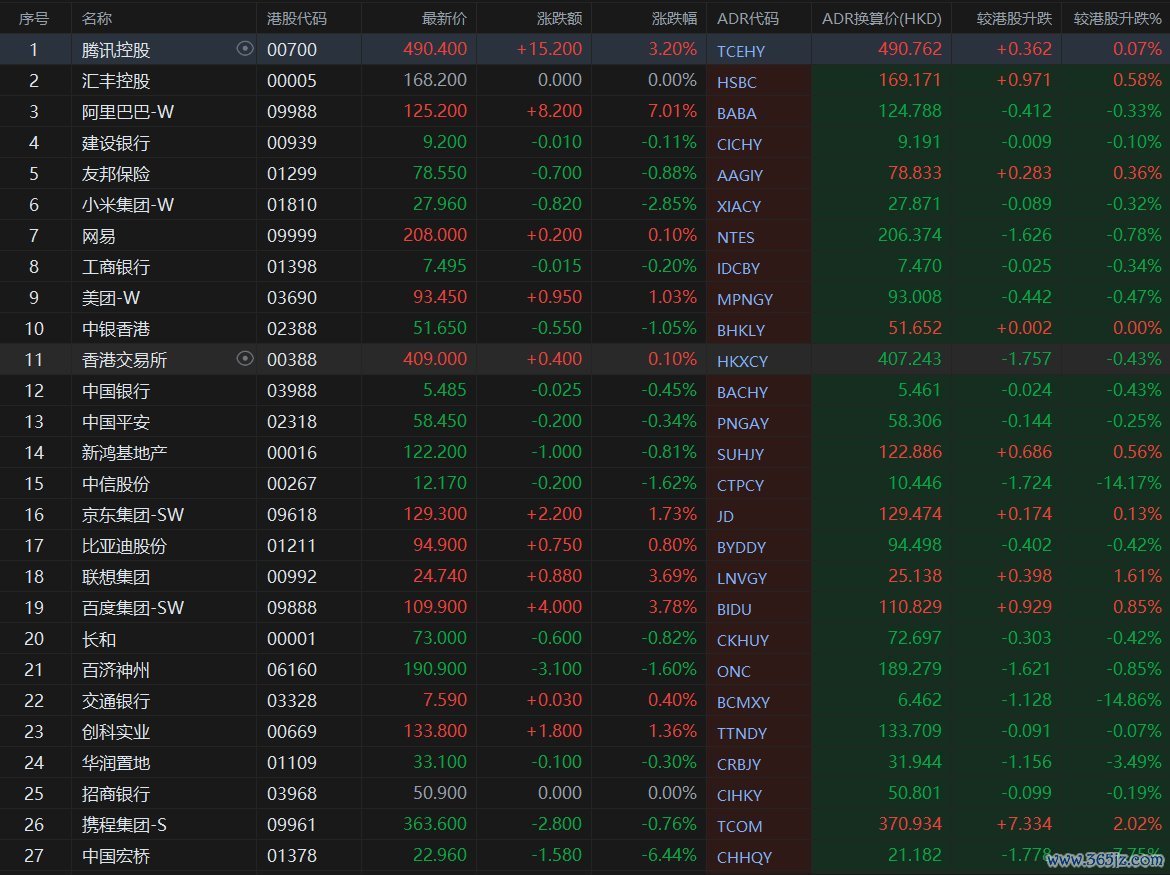Screen dimensions: 1170x875
Task: Sort by 较港股升跌% column header
Action: pyautogui.click(x=1118, y=19)
